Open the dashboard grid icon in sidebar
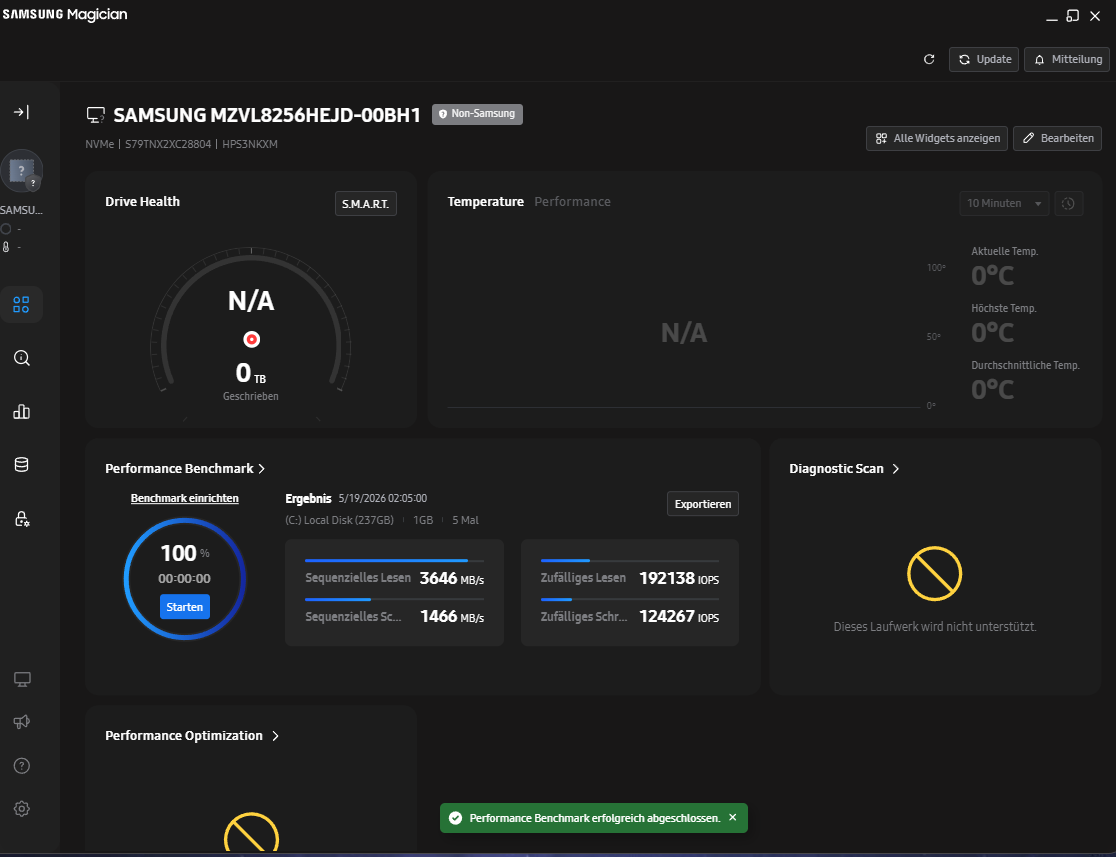1116x857 pixels. [x=21, y=305]
